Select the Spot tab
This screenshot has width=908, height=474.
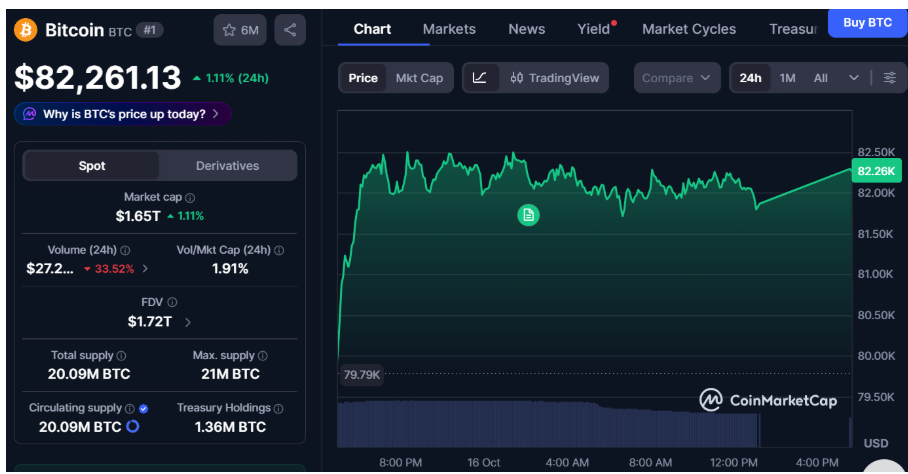[x=91, y=166]
